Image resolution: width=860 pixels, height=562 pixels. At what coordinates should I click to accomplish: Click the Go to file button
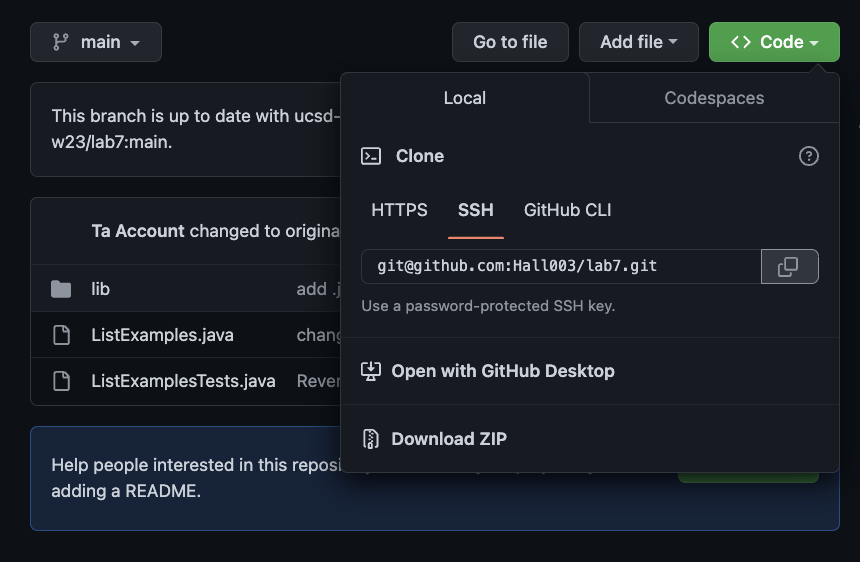point(510,42)
